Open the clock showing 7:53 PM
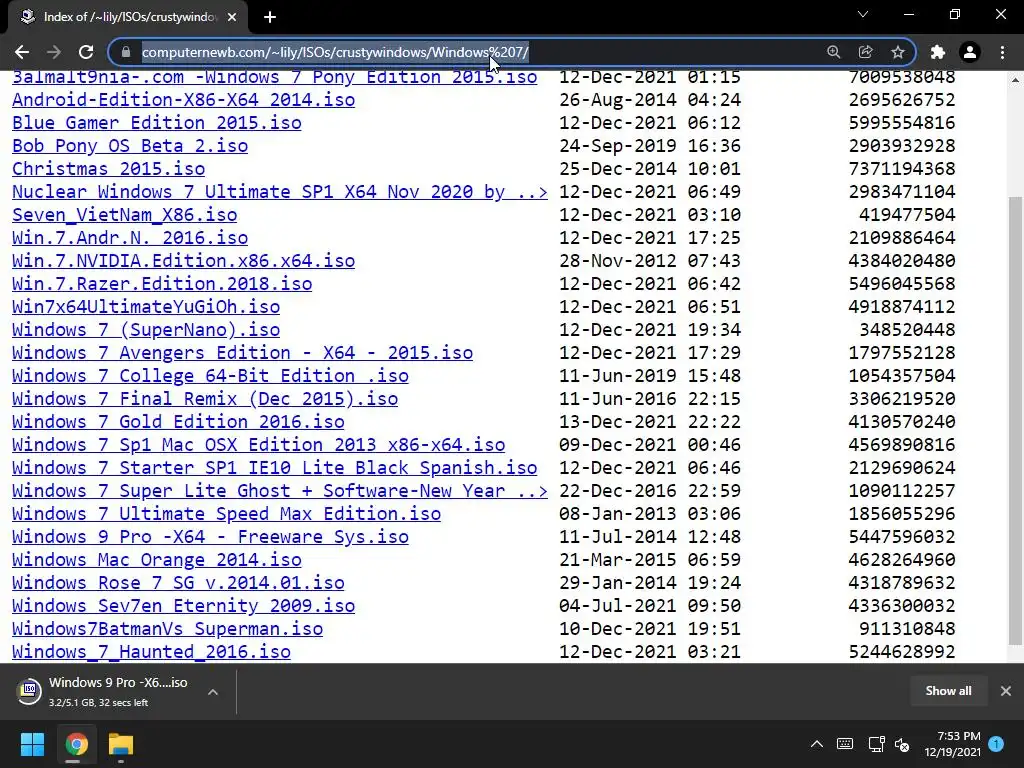This screenshot has height=768, width=1024. pyautogui.click(x=953, y=744)
